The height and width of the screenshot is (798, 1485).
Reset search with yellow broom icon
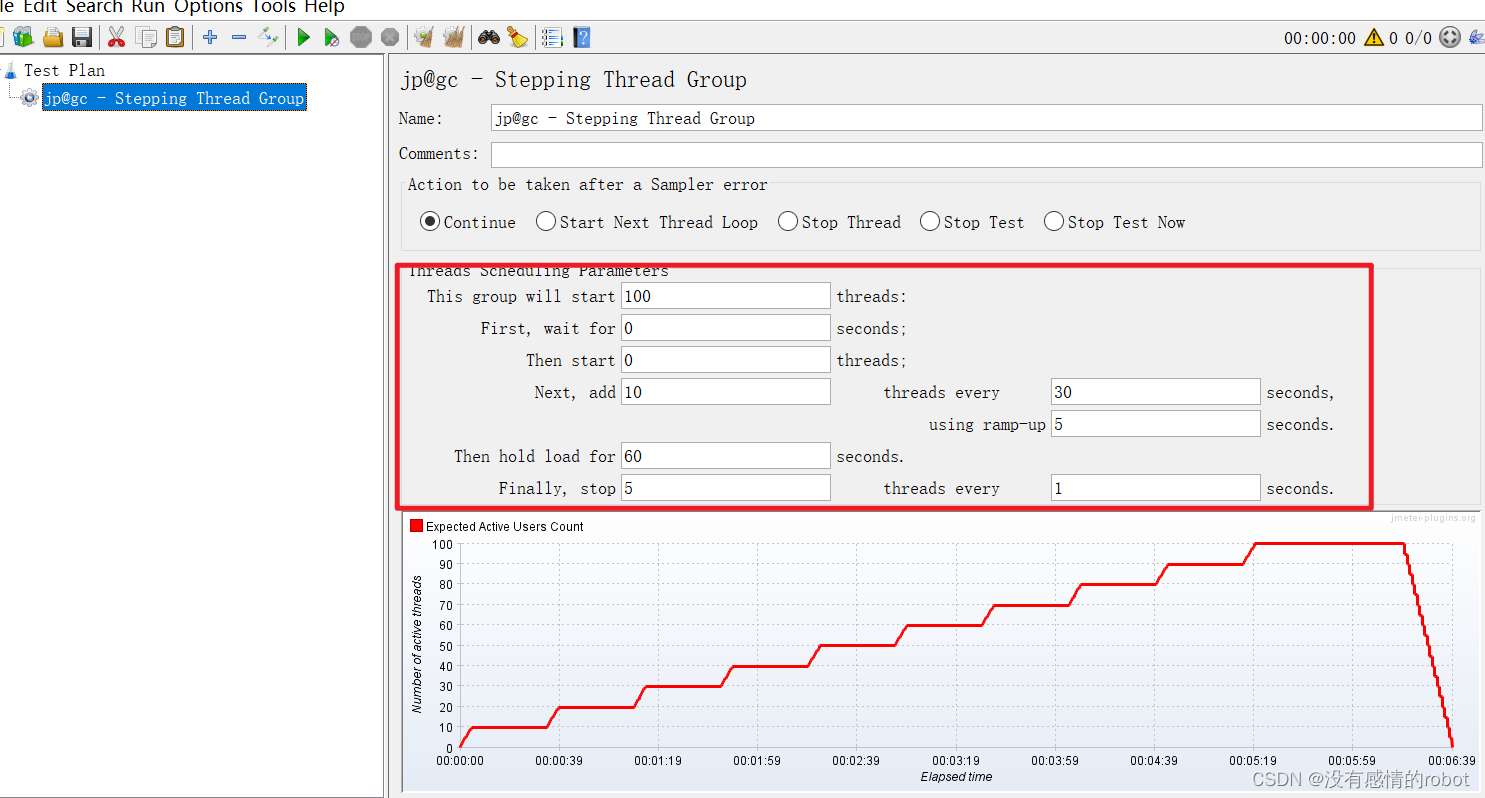(517, 37)
